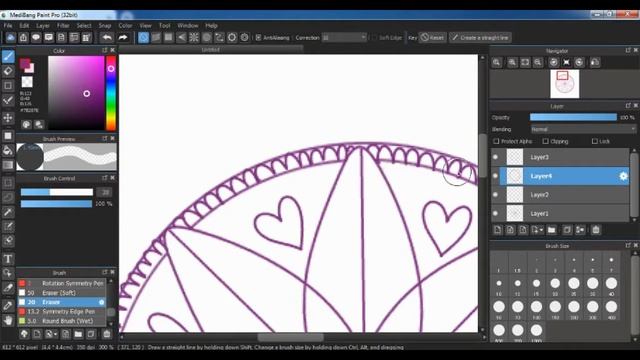The height and width of the screenshot is (360, 640).
Task: Open the add-layer dropdown arrow in Layer panel
Action: click(541, 230)
